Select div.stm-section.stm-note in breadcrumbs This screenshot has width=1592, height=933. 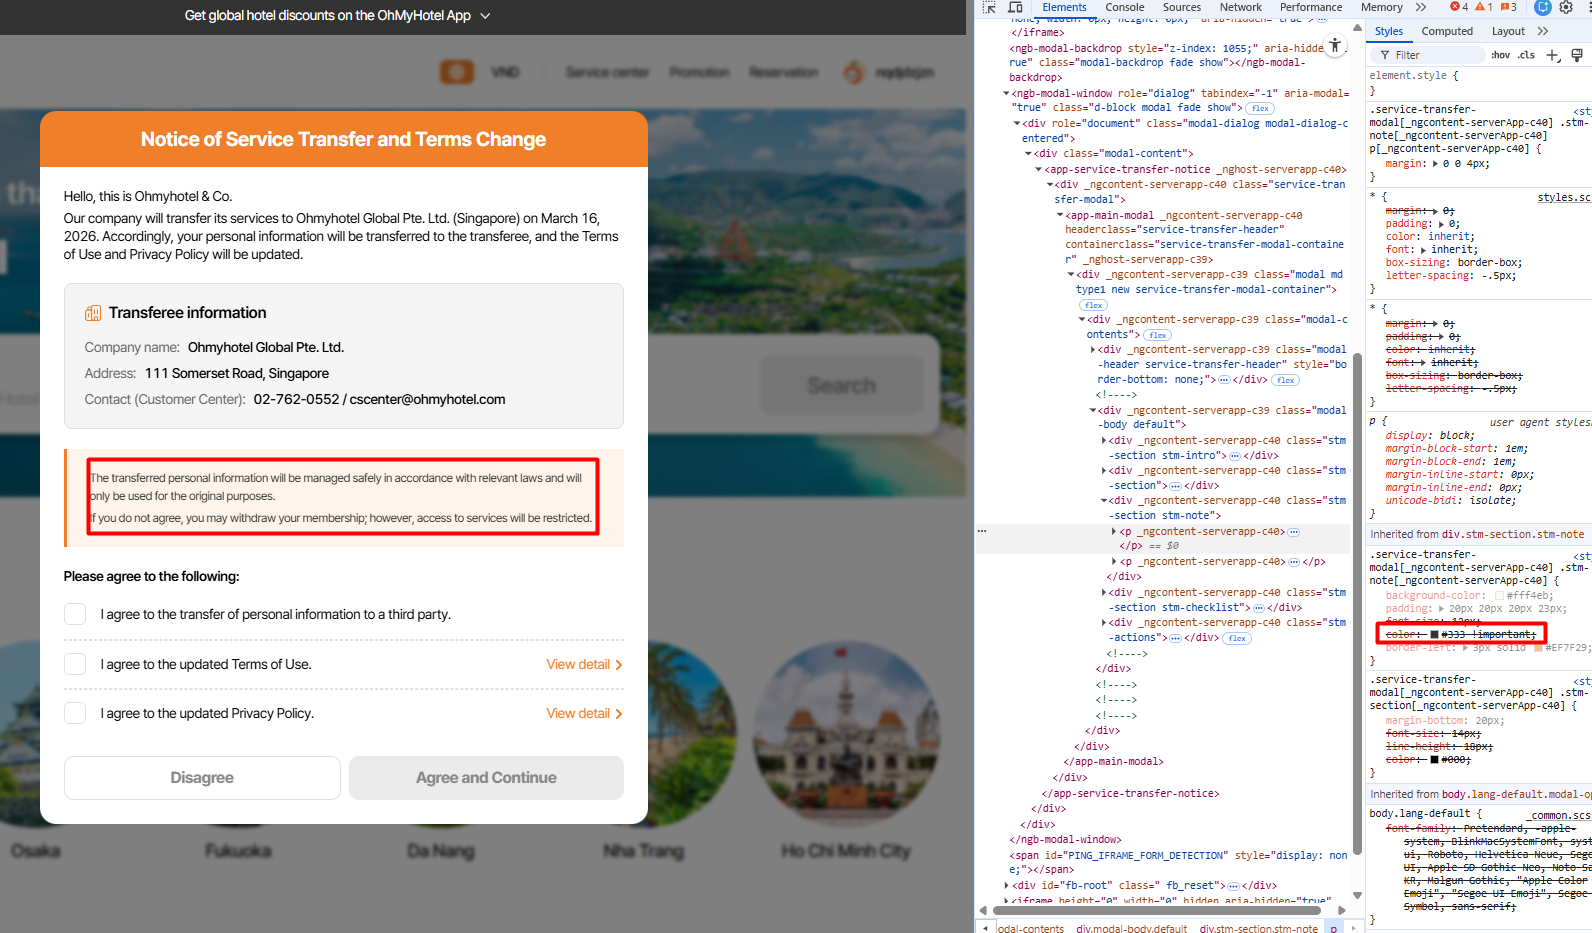point(1259,928)
